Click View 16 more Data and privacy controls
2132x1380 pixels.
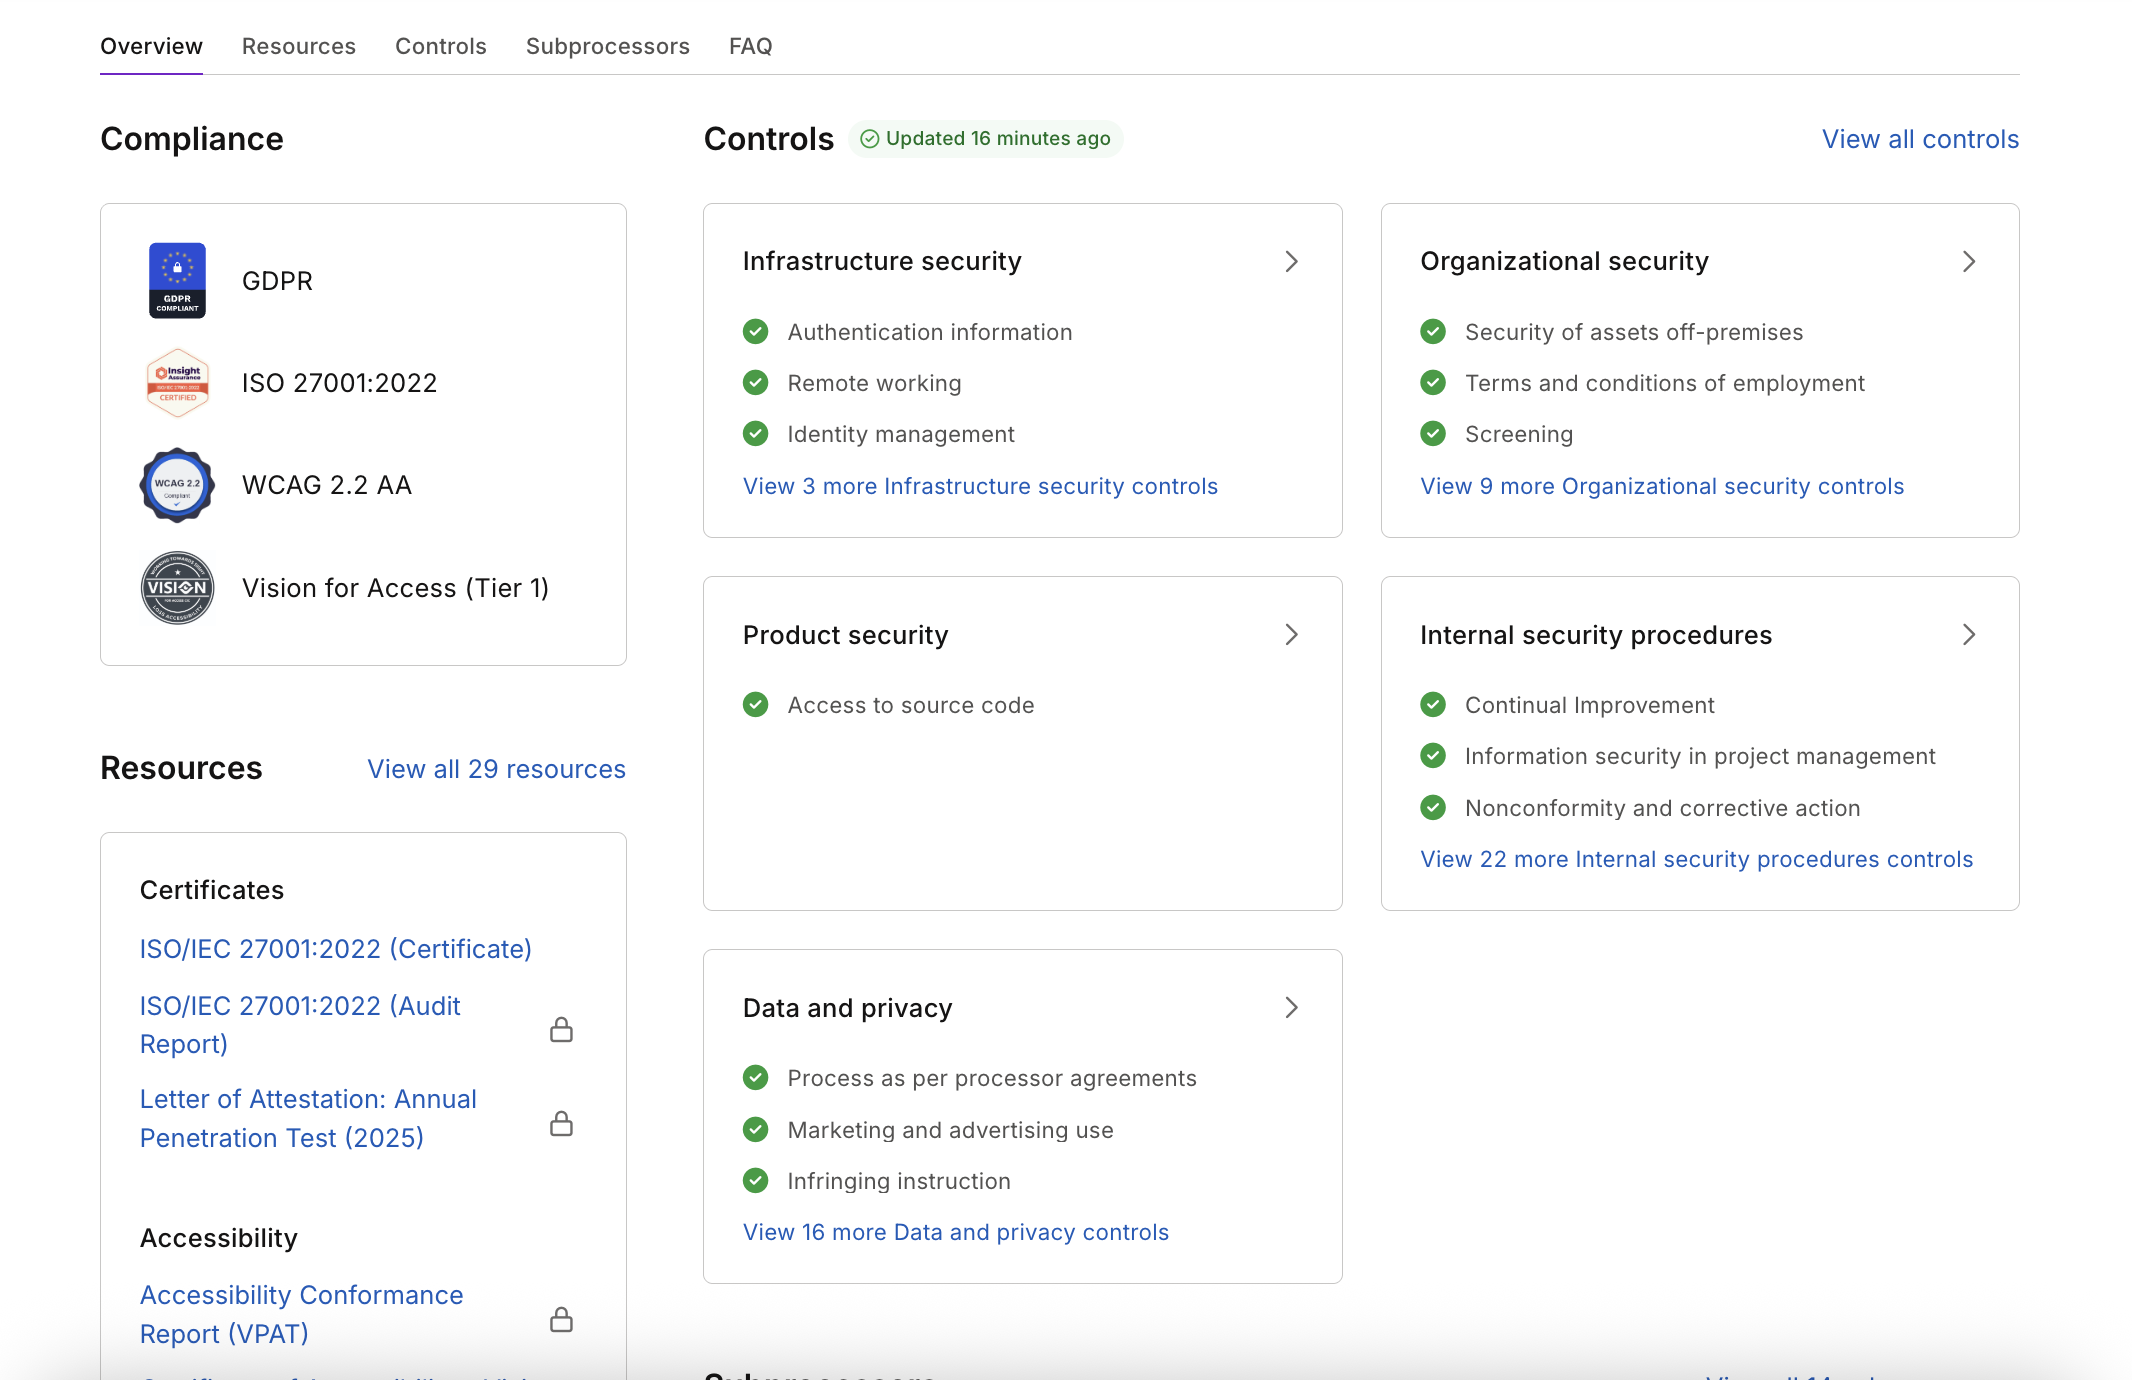(x=956, y=1232)
